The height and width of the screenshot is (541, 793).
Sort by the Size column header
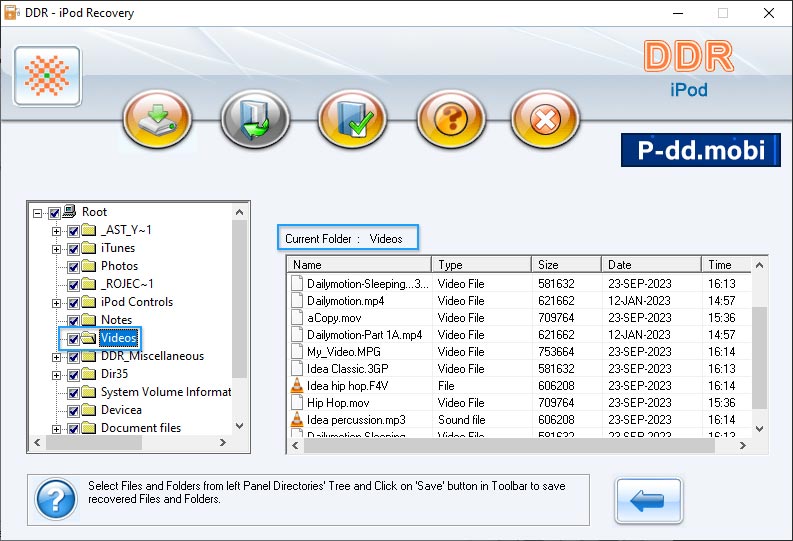[566, 264]
